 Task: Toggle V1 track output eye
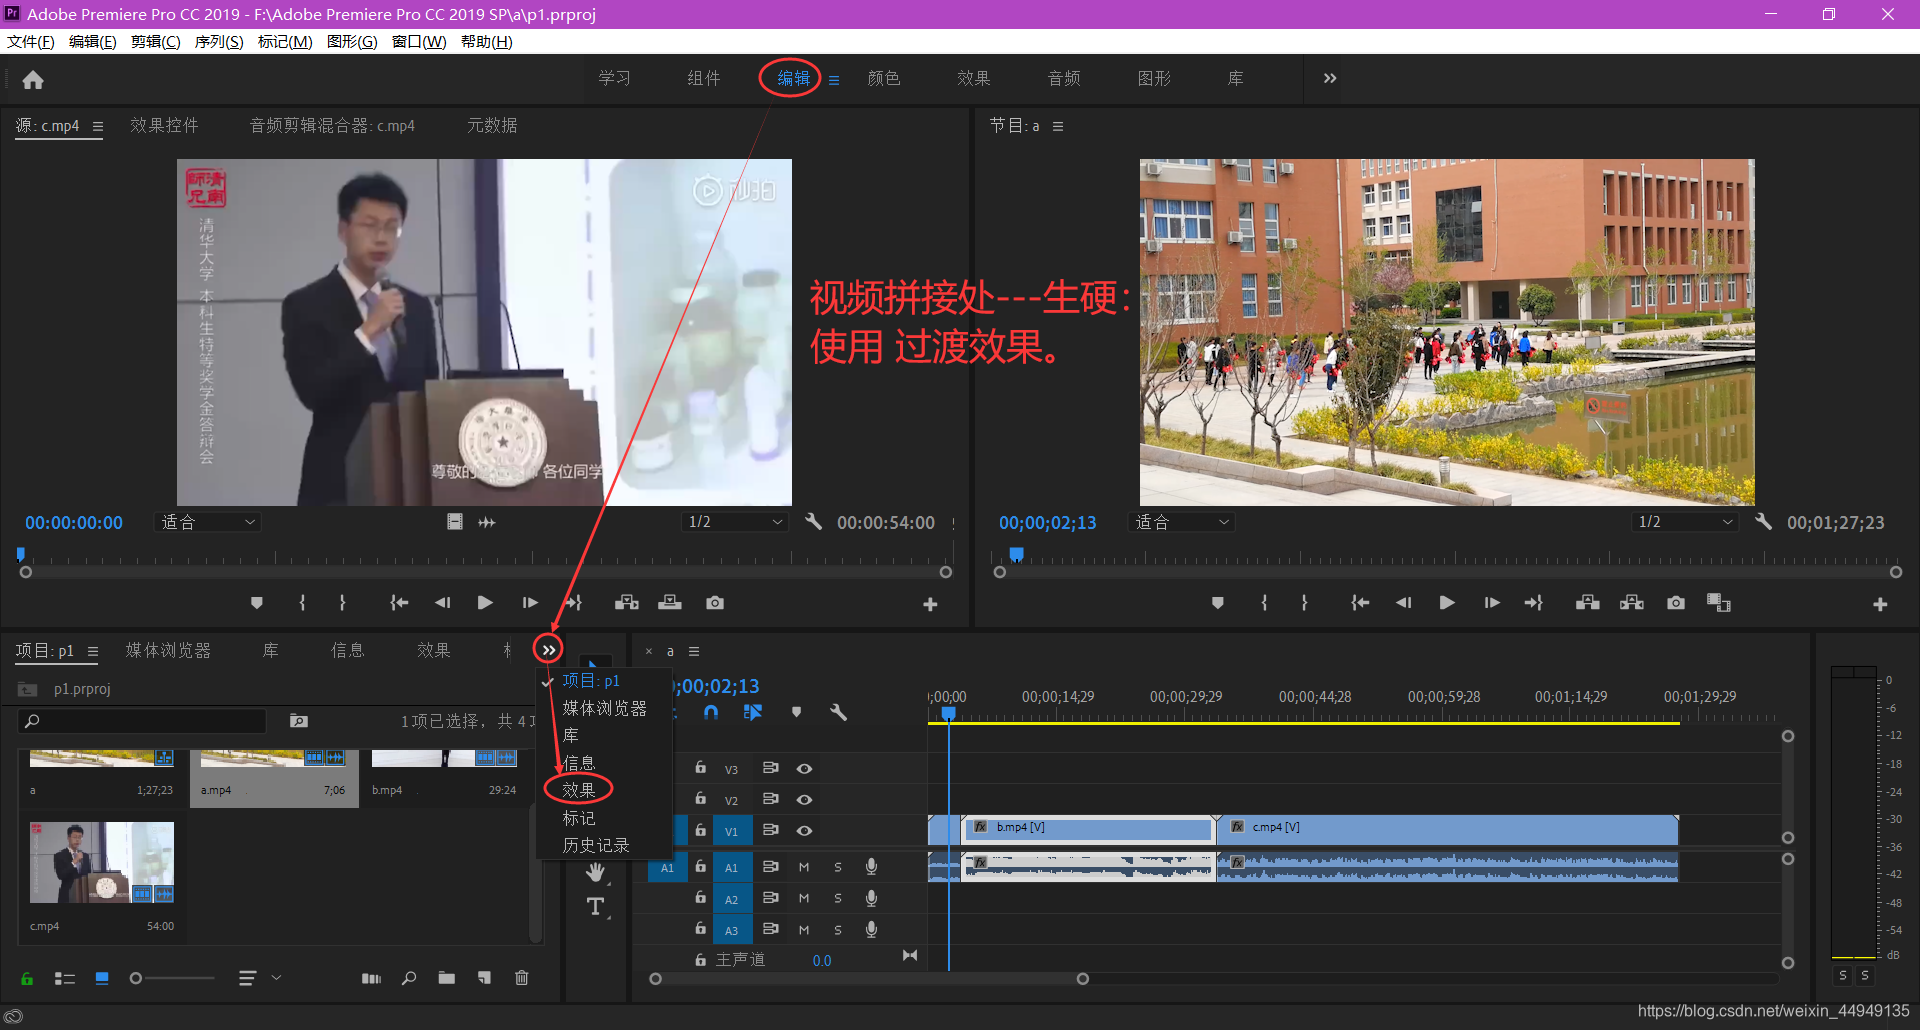804,831
